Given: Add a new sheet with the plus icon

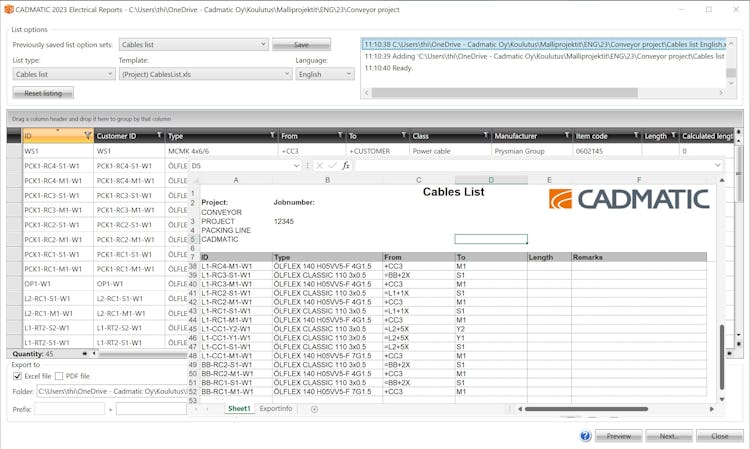Looking at the screenshot, I should pos(314,409).
